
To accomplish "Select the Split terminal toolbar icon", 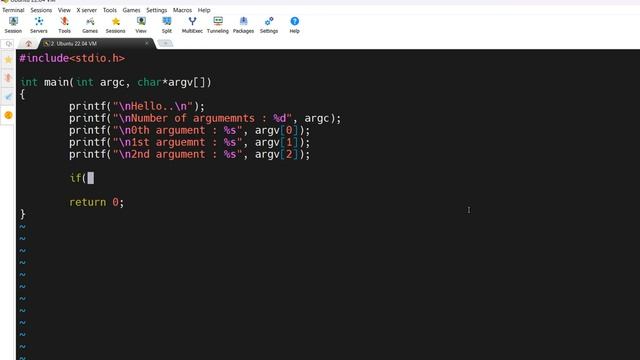I will (x=167, y=24).
